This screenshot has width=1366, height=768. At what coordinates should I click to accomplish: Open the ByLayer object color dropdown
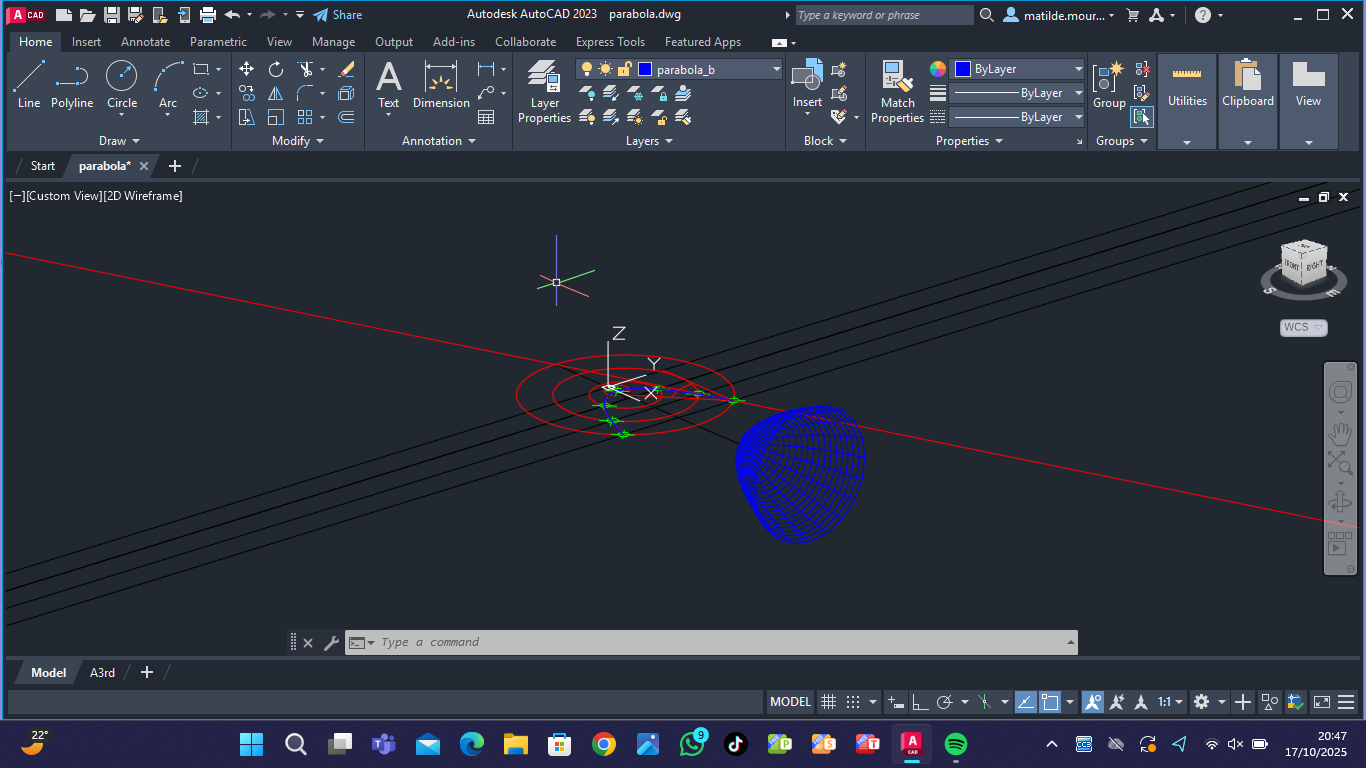click(1078, 69)
